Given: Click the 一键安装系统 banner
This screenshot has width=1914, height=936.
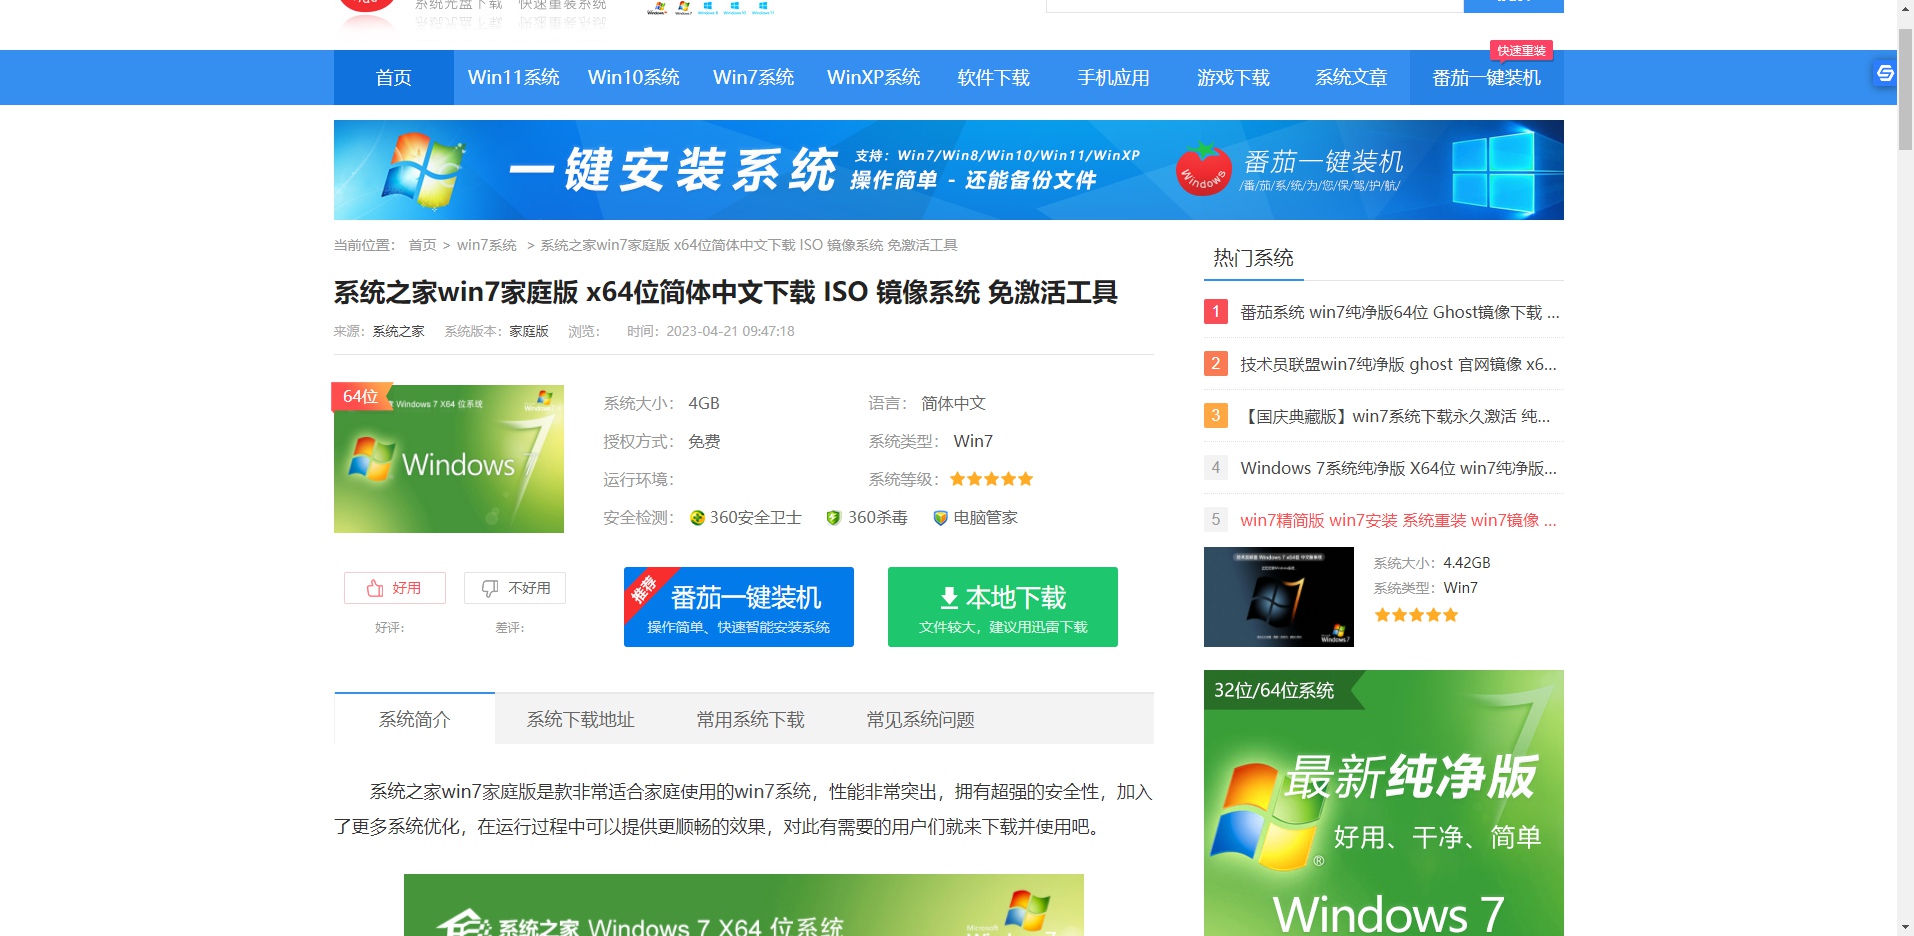Looking at the screenshot, I should click(949, 170).
